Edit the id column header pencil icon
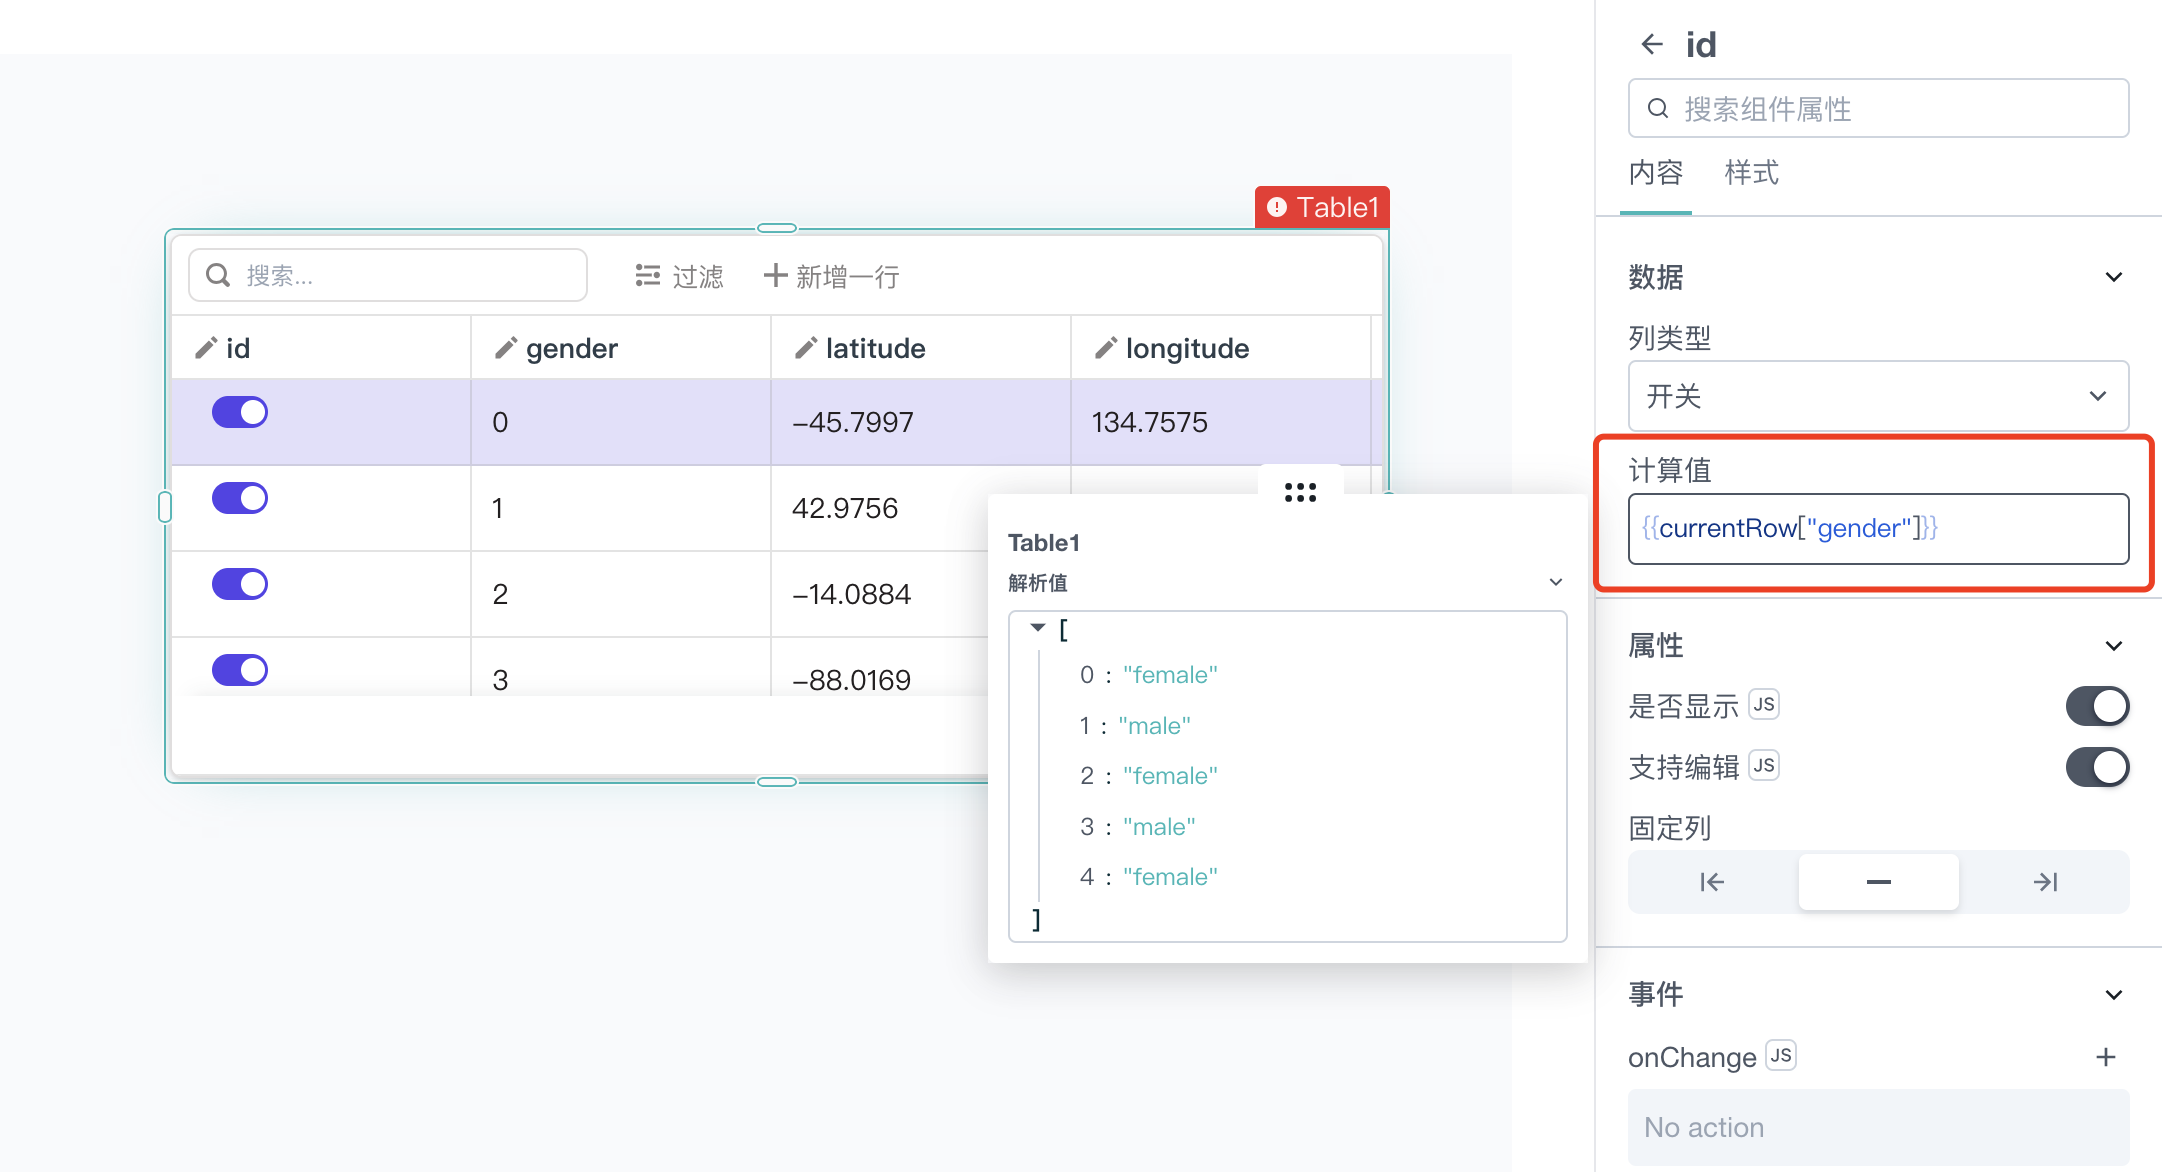Viewport: 2168px width, 1172px height. pos(206,348)
